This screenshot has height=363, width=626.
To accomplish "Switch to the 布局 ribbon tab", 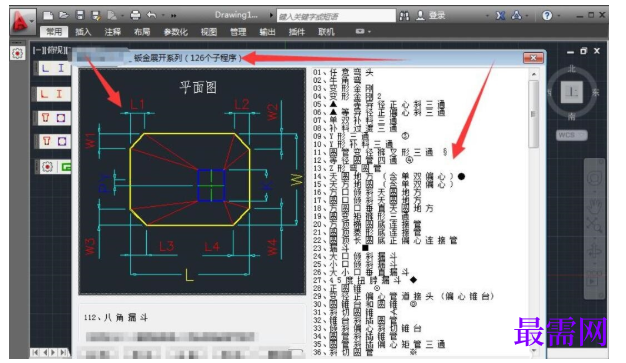I will [142, 32].
